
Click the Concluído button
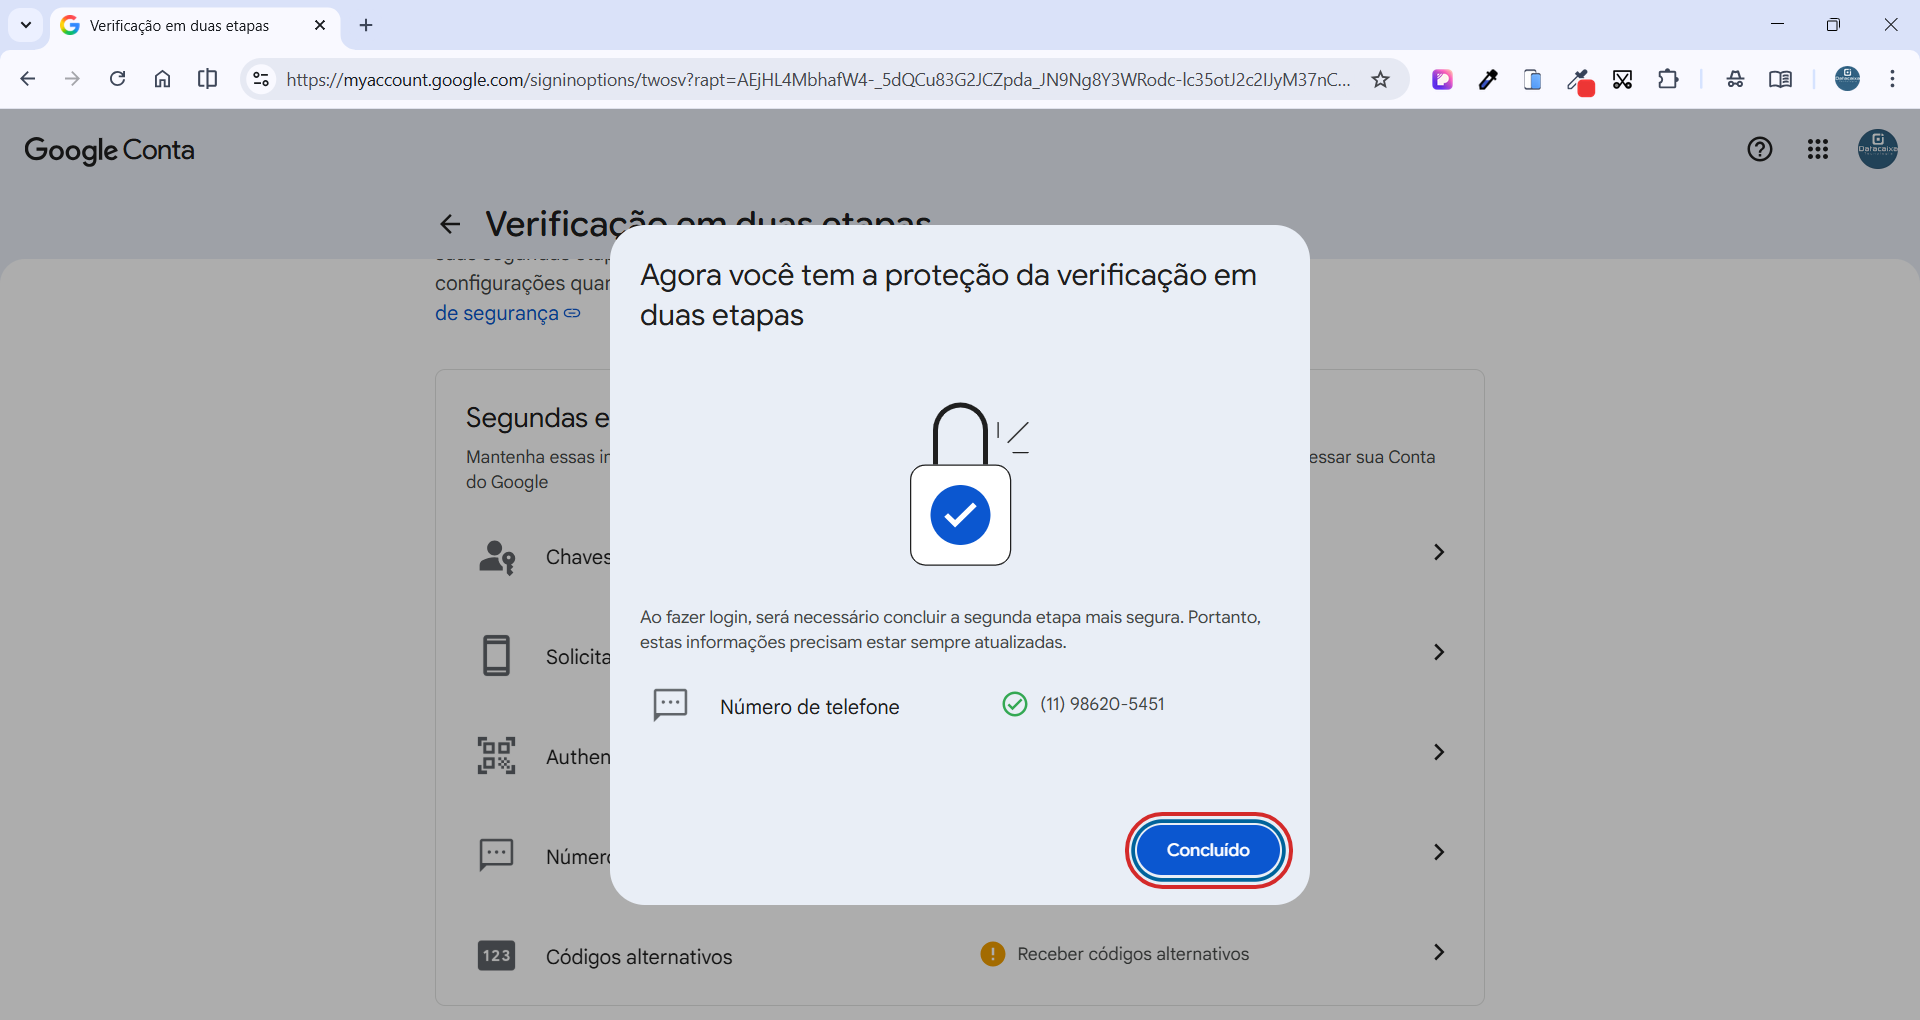click(x=1208, y=850)
